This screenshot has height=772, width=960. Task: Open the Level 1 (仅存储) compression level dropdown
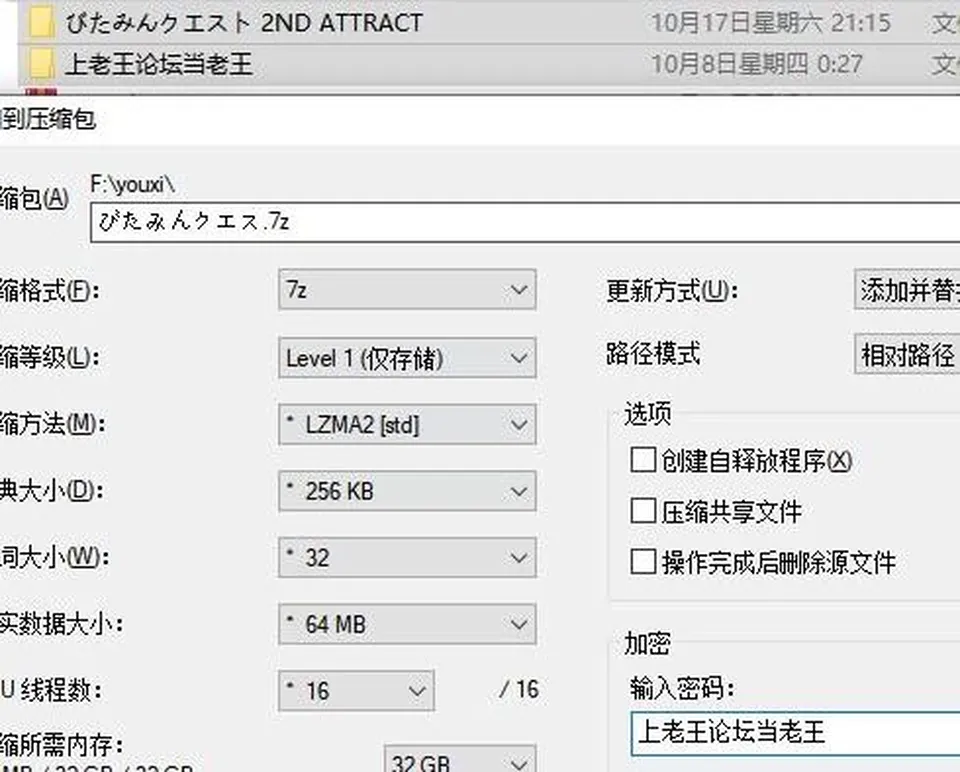coord(407,358)
